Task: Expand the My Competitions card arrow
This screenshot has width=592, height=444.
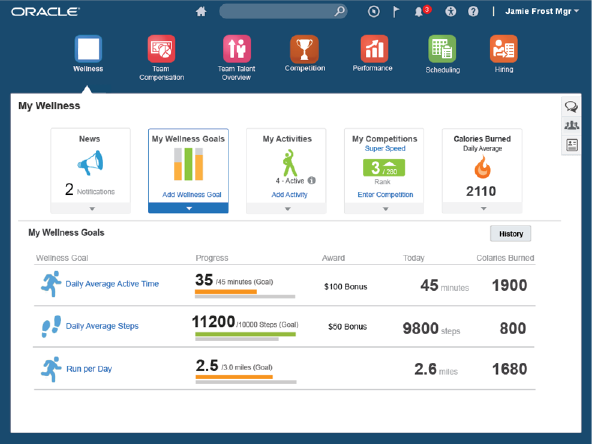Action: pos(385,209)
